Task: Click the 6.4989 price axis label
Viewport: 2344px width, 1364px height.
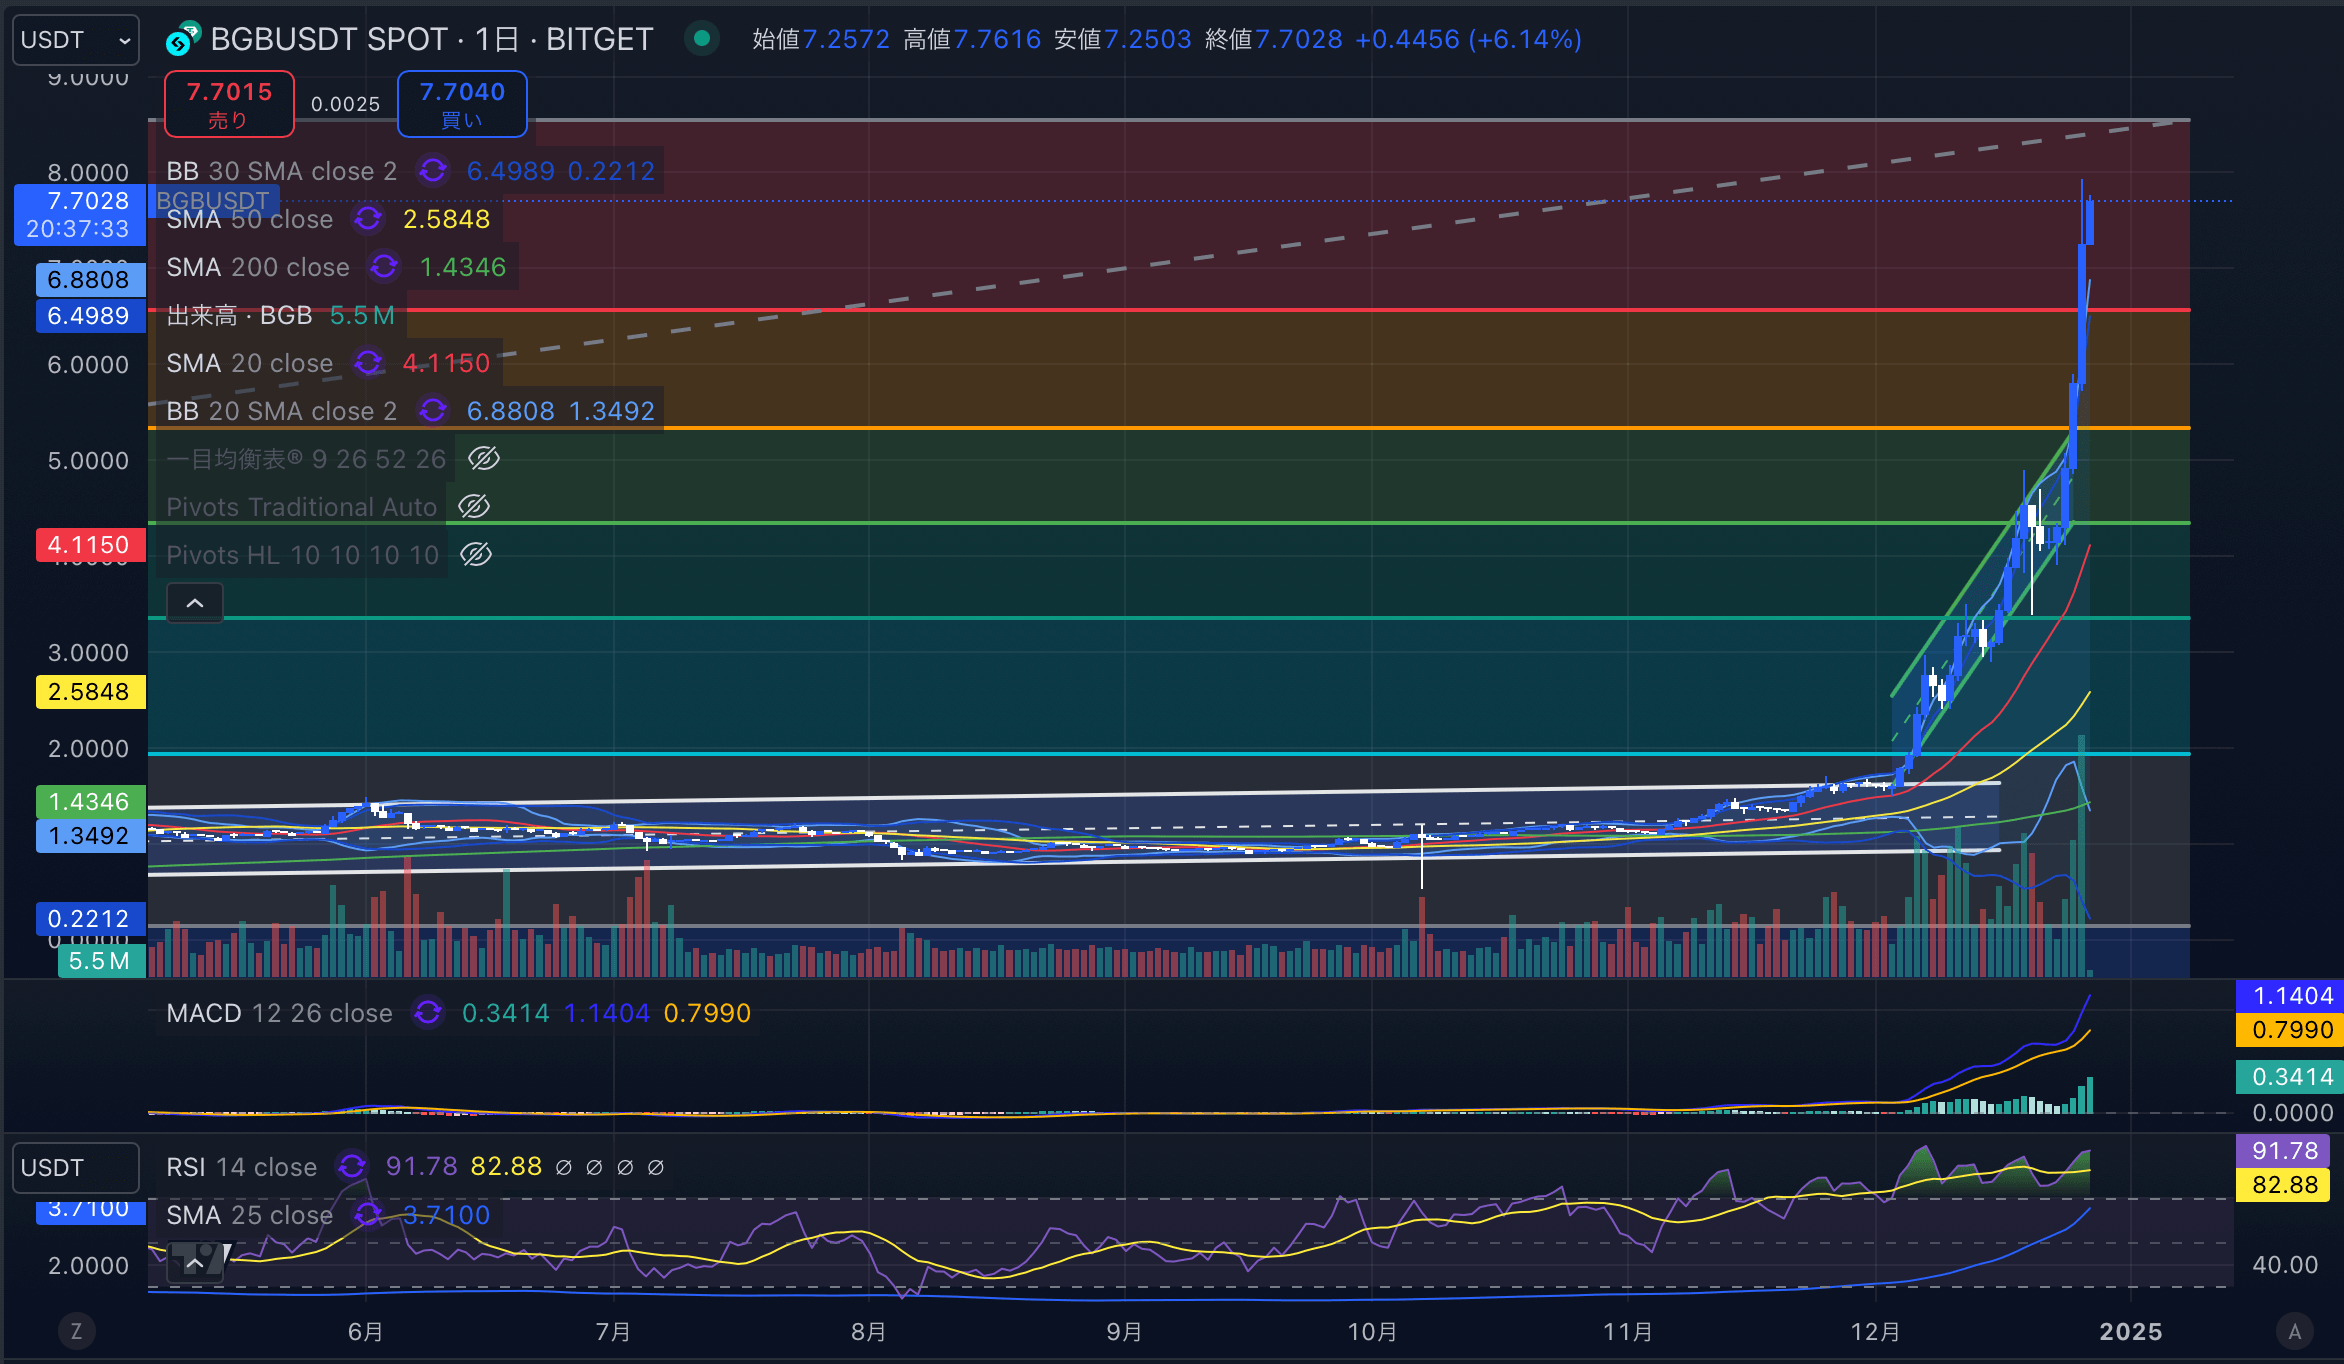Action: [x=90, y=316]
